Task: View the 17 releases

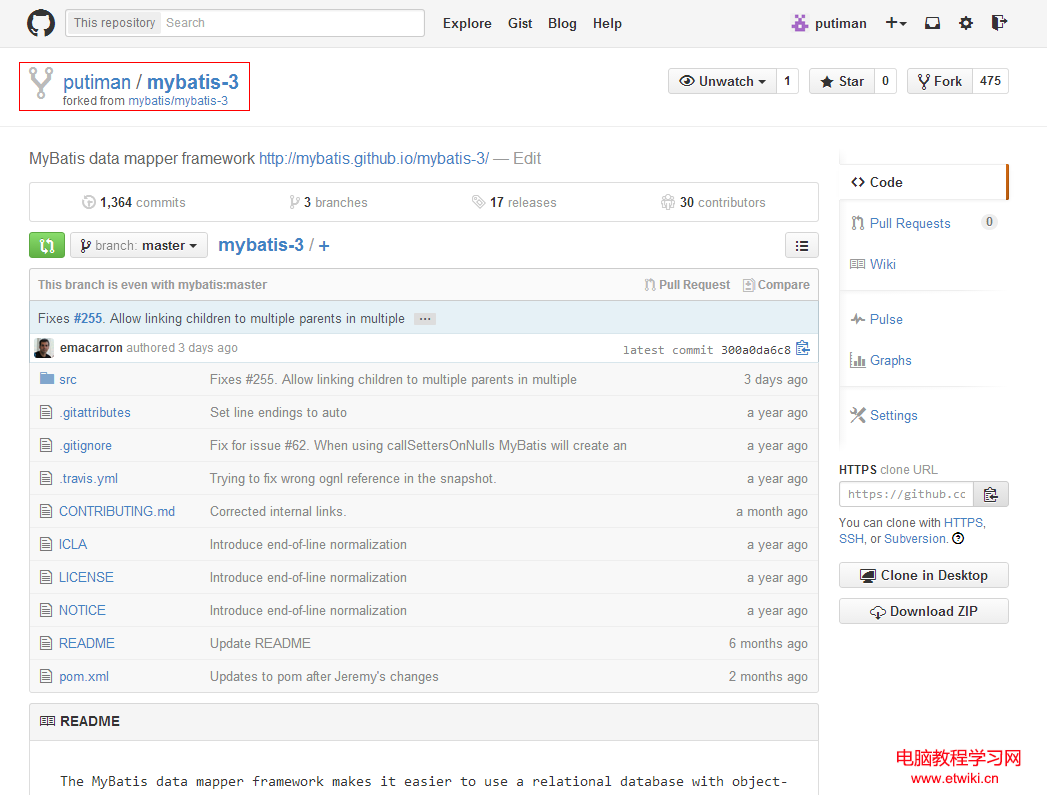Action: click(514, 202)
